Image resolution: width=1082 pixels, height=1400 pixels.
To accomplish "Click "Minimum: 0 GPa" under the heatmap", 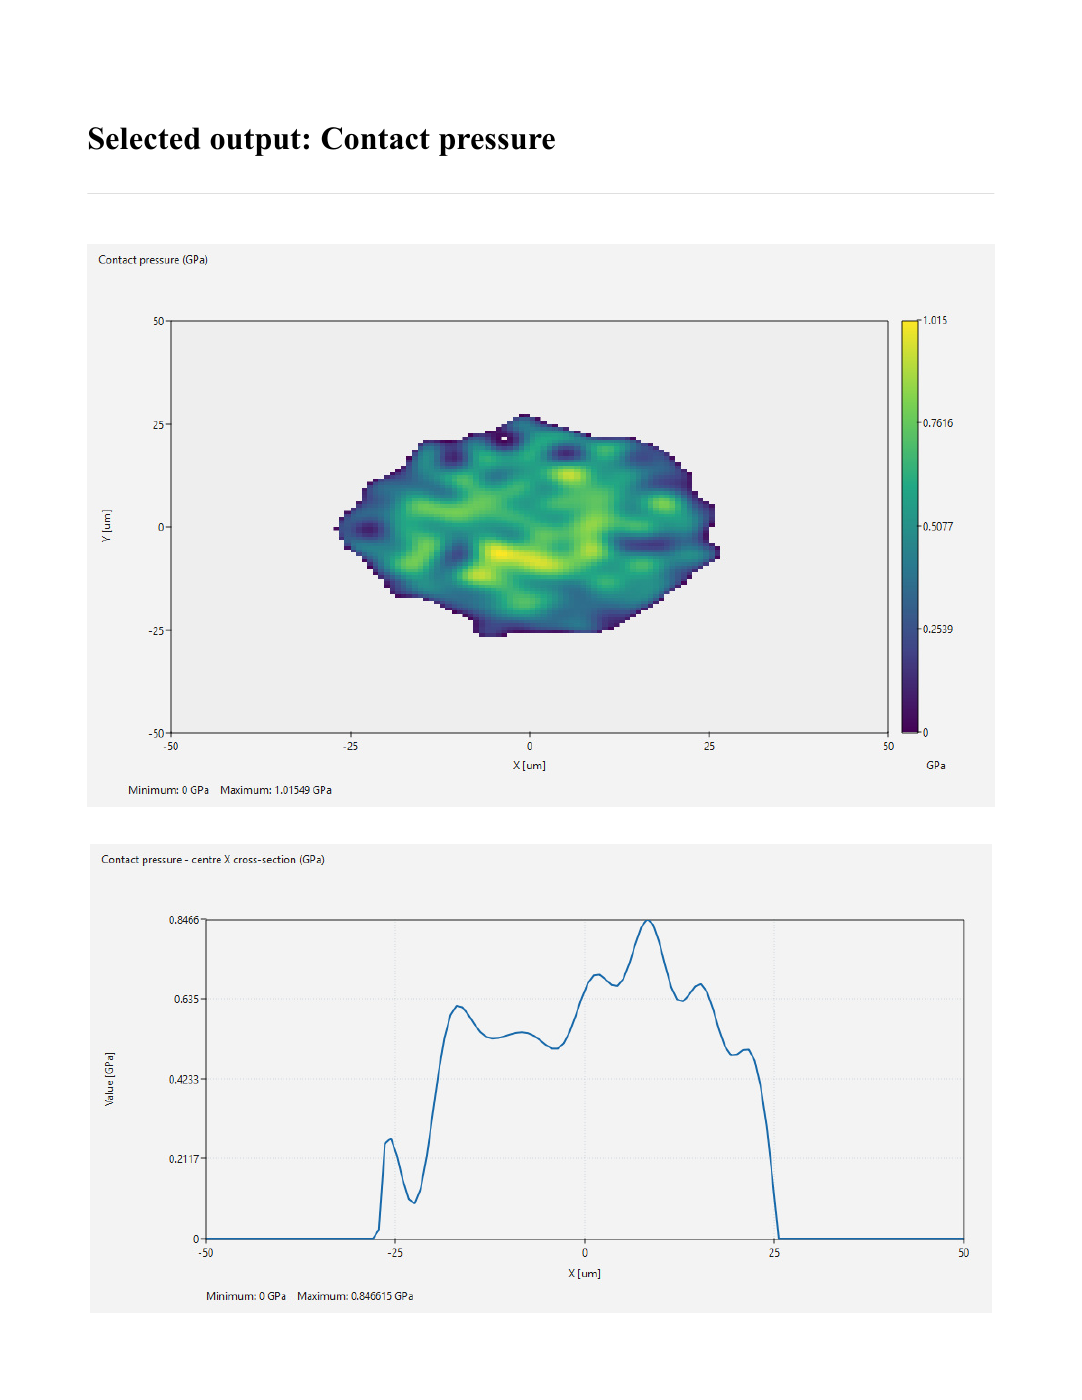I will tap(169, 791).
